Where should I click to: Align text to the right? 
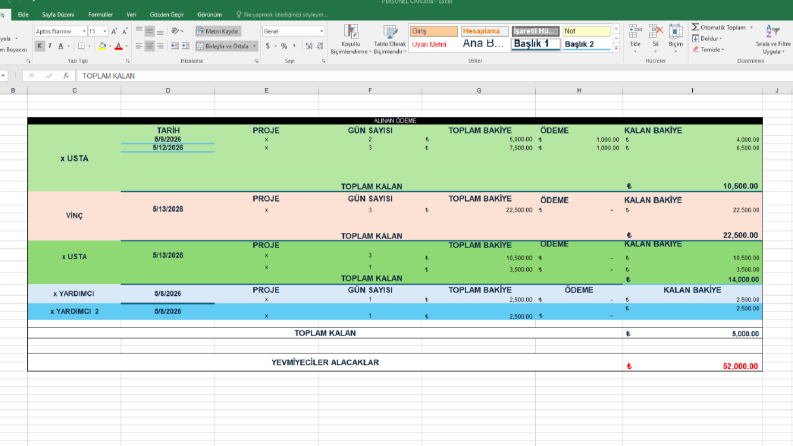point(160,46)
